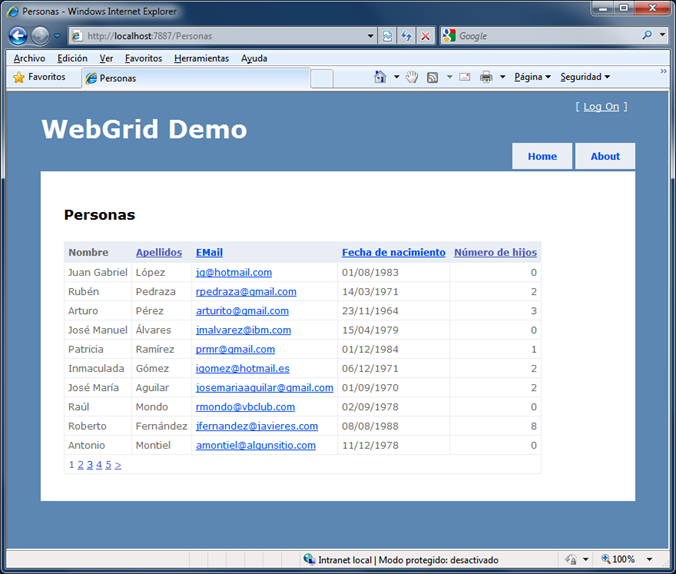676x574 pixels.
Task: Click the Refresh page icon
Action: point(407,36)
